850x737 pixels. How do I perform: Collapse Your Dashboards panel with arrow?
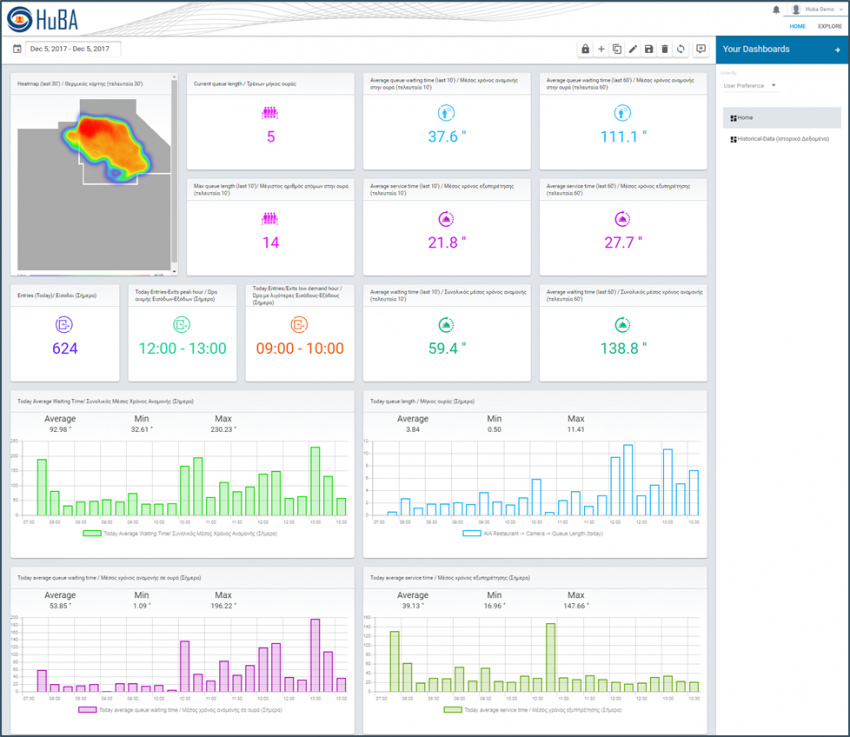(x=837, y=49)
